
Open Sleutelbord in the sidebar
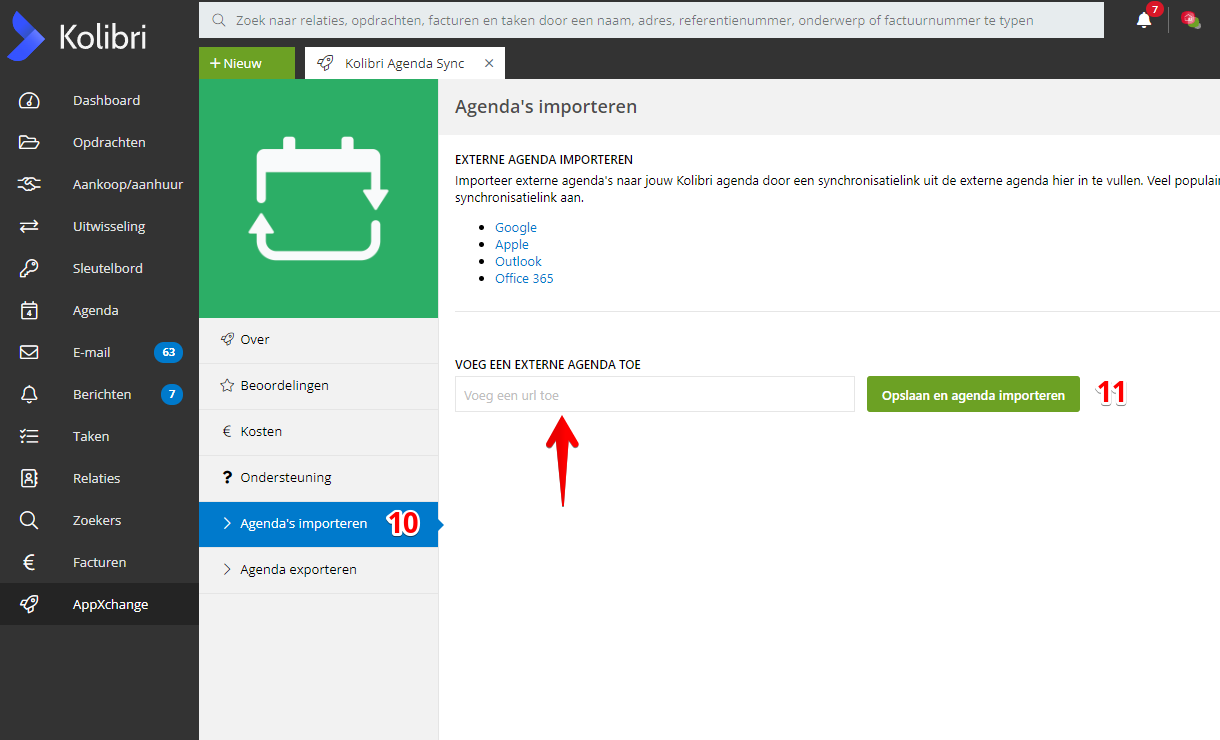99,268
